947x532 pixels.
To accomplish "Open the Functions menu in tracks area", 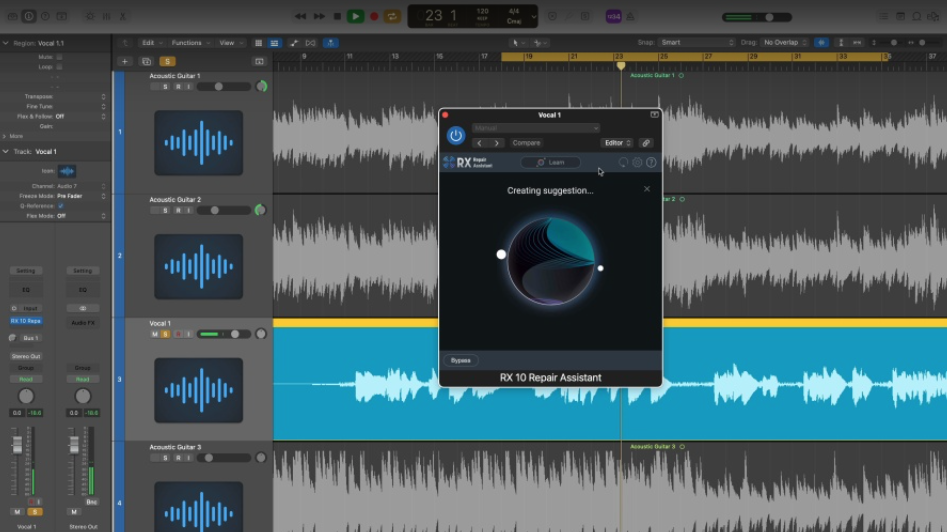I will click(188, 43).
